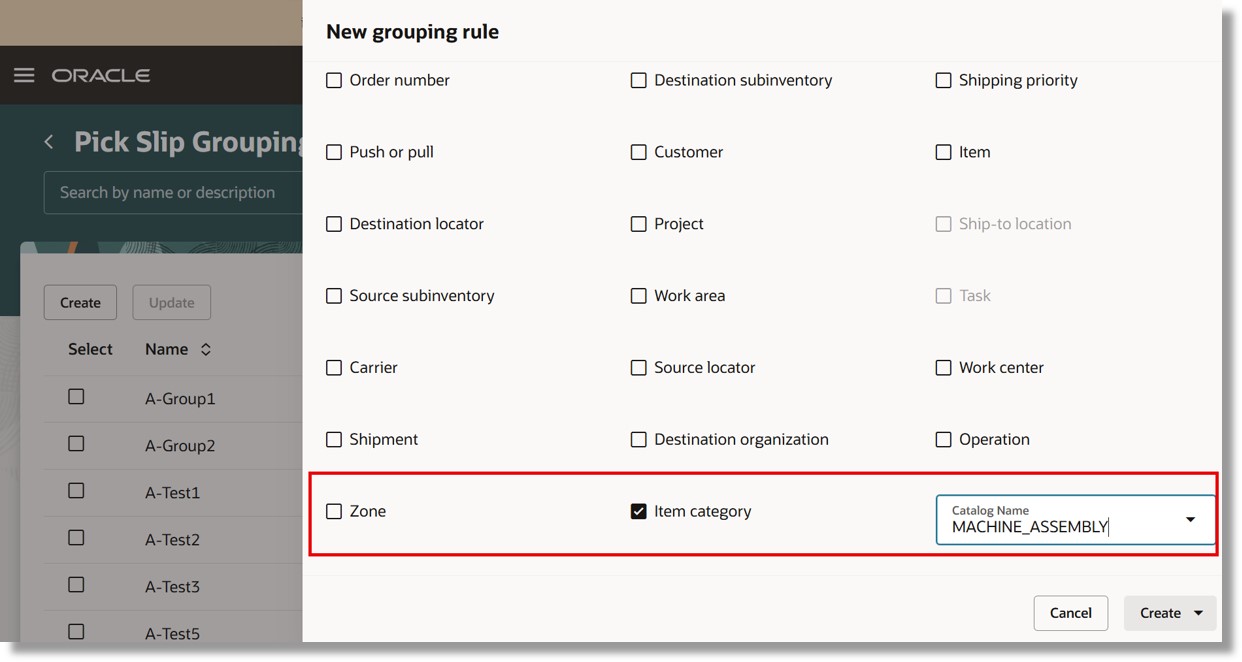
Task: Enable the Destination organization checkbox
Action: tap(639, 439)
